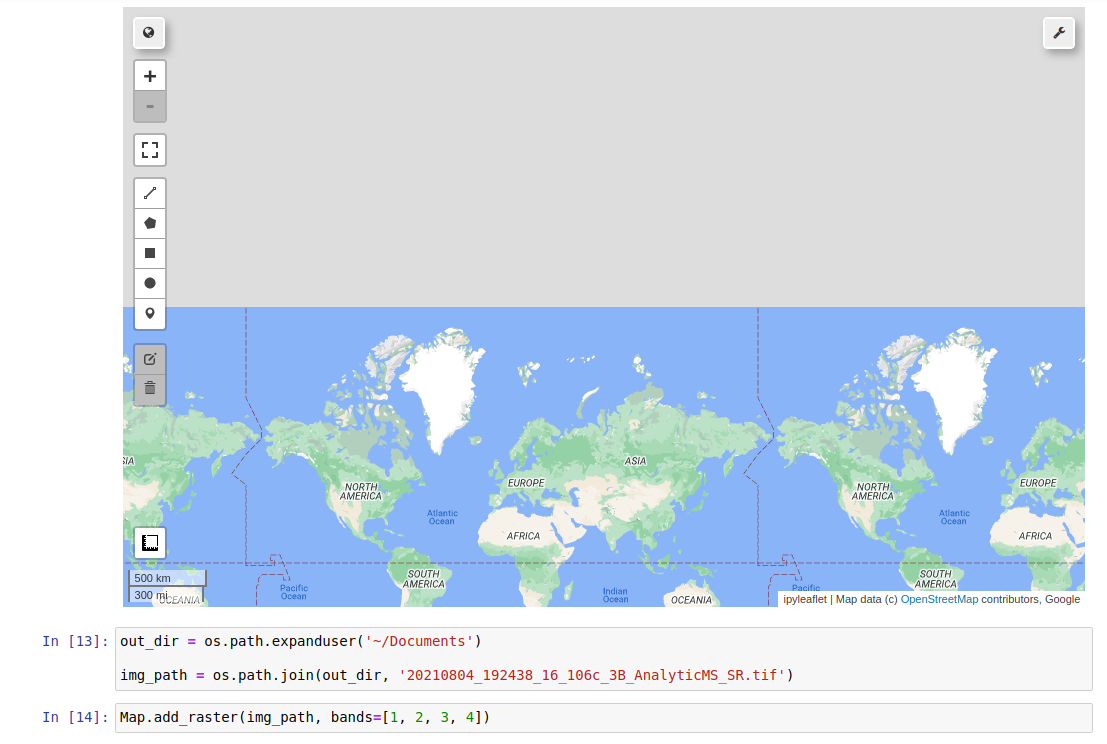The height and width of the screenshot is (744, 1107).
Task: Zoom out on the map
Action: (x=150, y=106)
